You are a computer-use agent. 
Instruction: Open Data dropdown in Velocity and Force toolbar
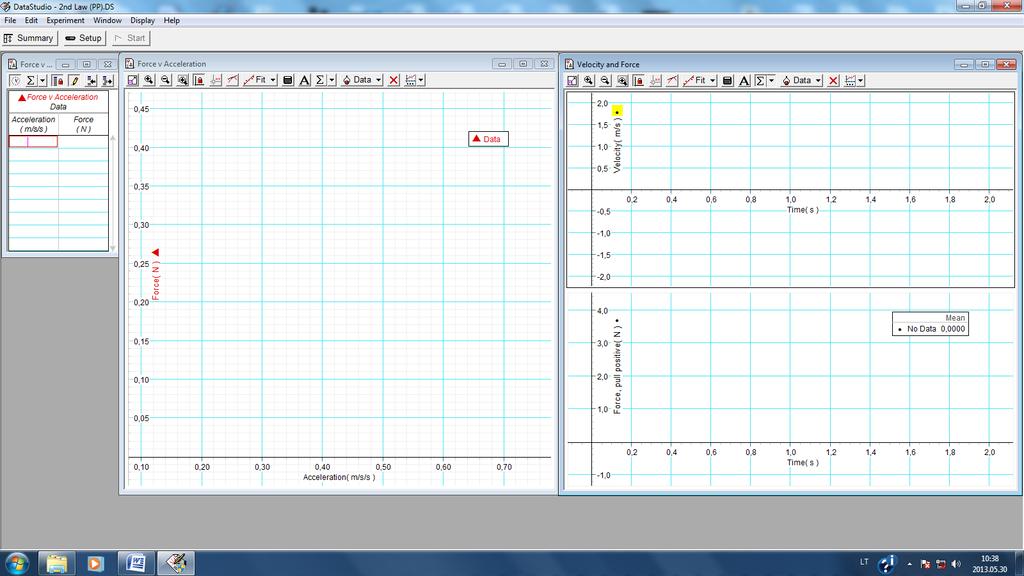click(x=801, y=80)
